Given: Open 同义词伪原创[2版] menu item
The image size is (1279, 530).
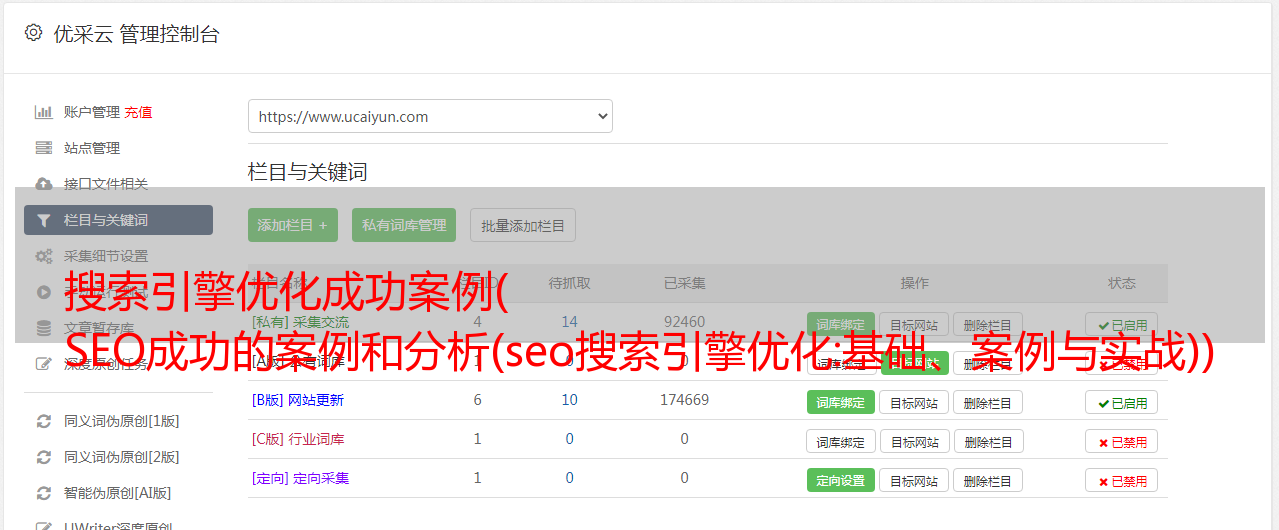Looking at the screenshot, I should (122, 457).
